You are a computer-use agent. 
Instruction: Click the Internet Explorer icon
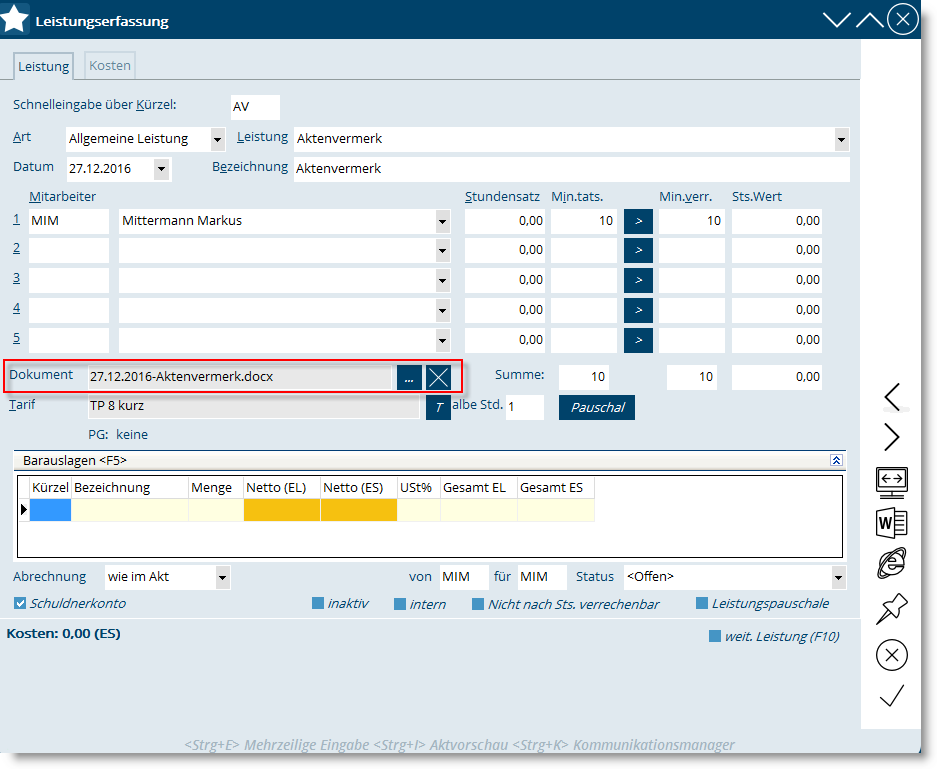point(892,563)
